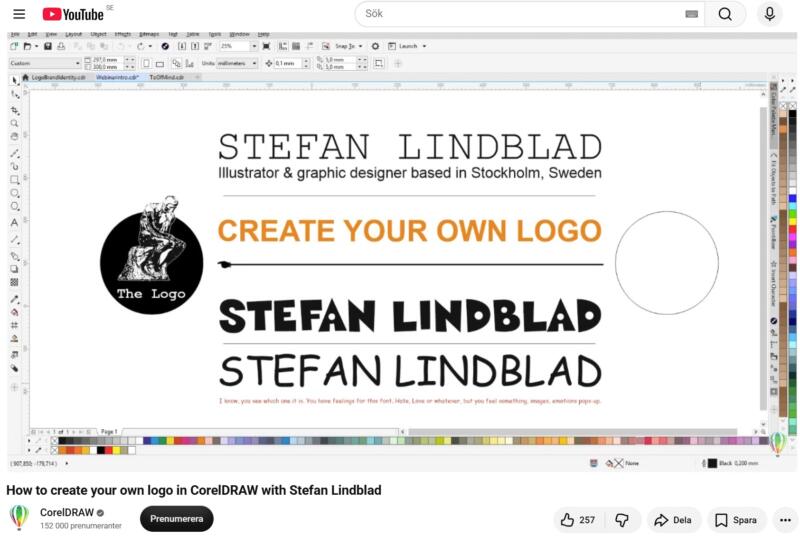Click the 'The Logo' black circle graphic
The height and width of the screenshot is (537, 800).
(152, 254)
